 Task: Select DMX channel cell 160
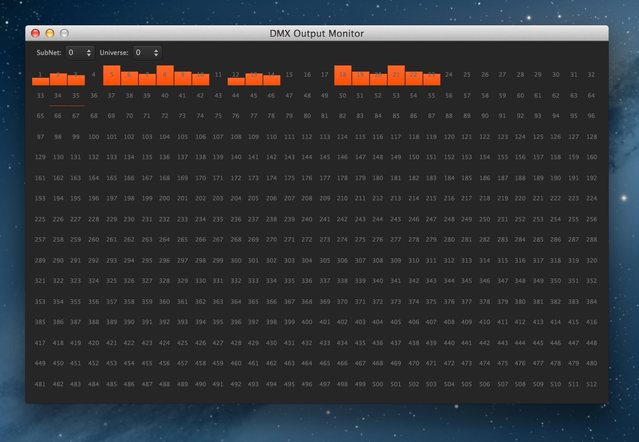point(591,157)
